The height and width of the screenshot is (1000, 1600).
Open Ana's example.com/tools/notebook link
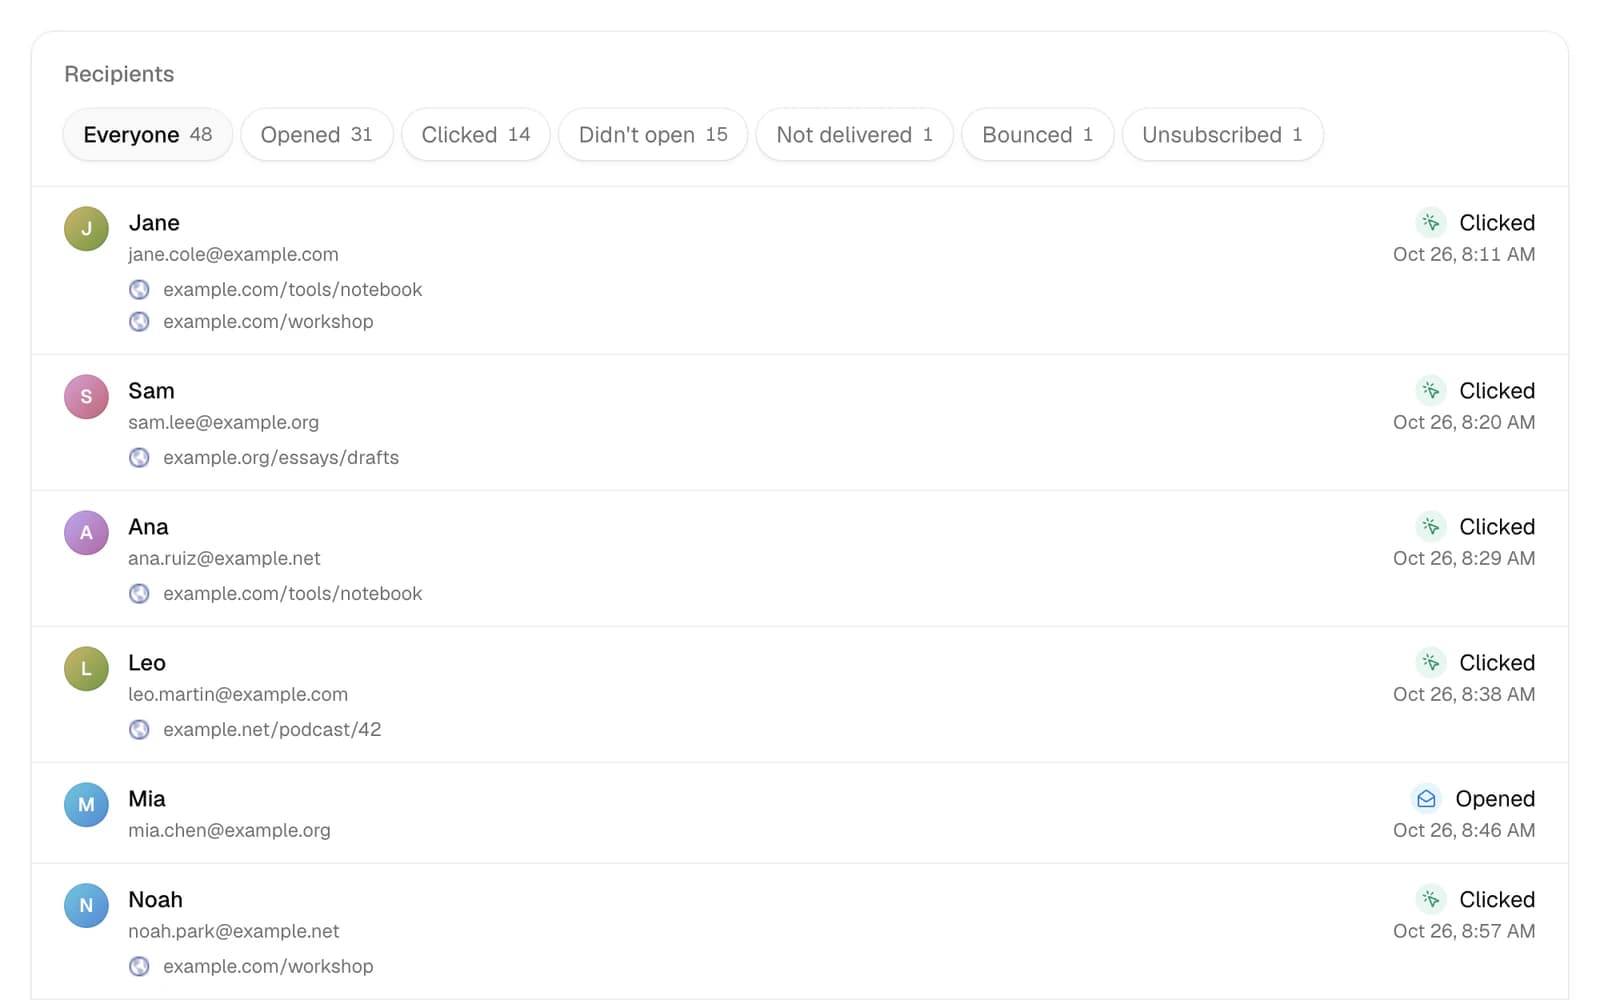292,593
